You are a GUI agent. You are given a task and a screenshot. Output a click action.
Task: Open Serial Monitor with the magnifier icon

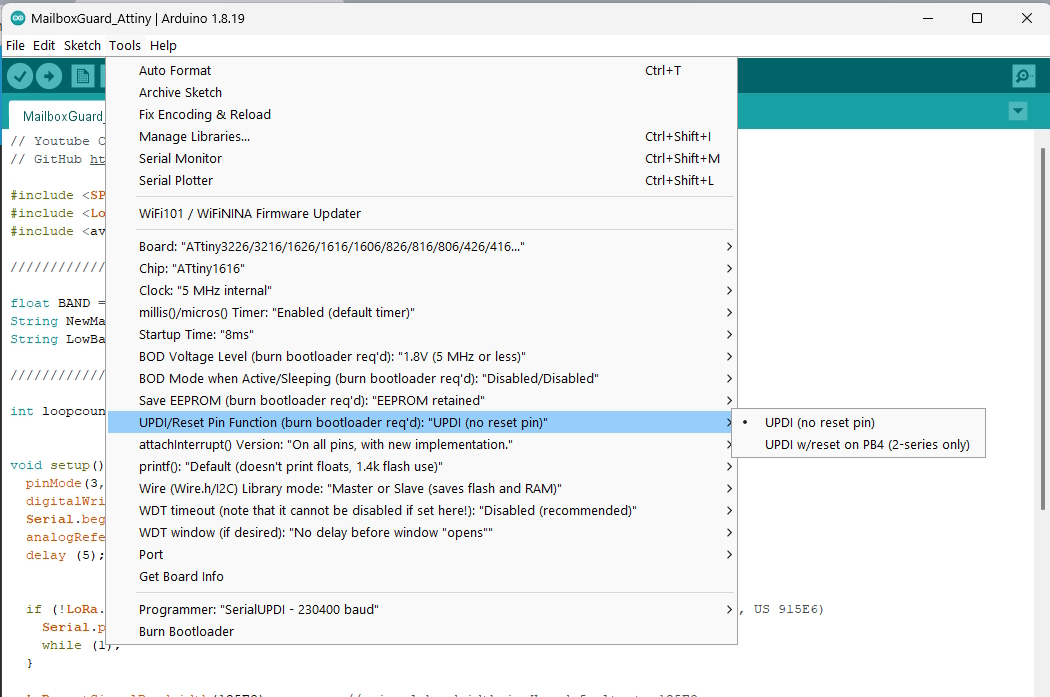(x=1022, y=75)
